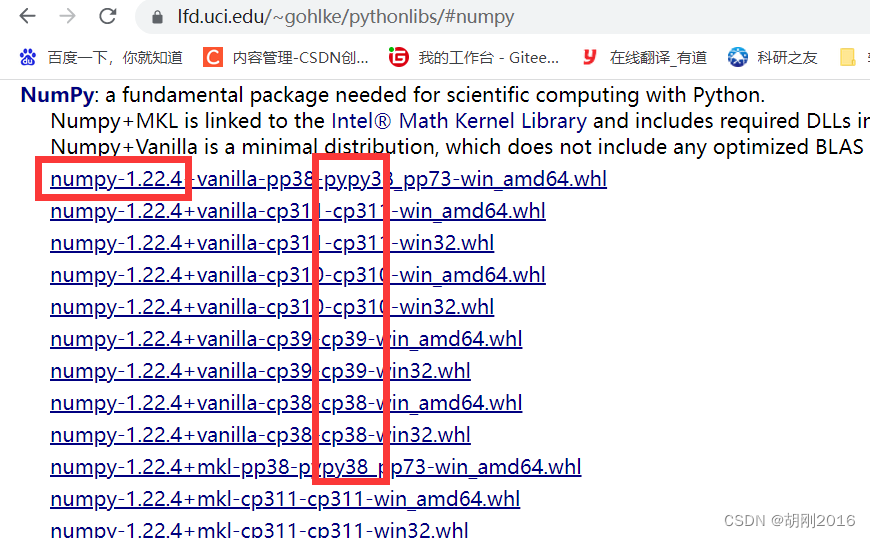
Task: Download numpy vanilla cp310 win32 wheel
Action: [272, 307]
